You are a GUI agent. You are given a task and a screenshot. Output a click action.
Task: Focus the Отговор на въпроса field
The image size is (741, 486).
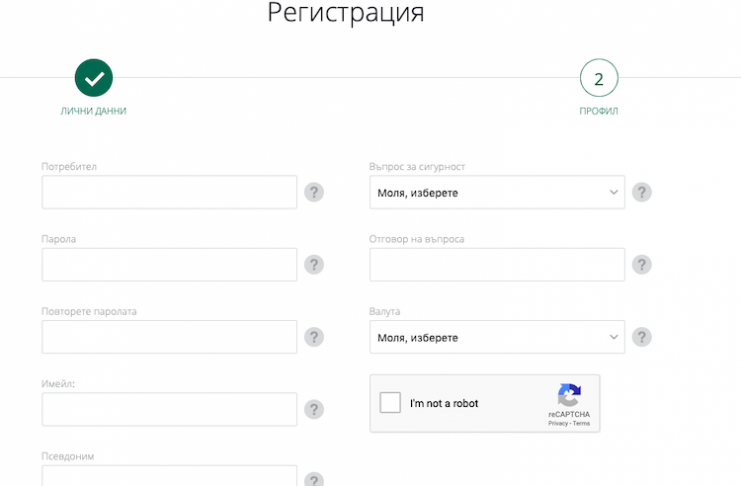[x=497, y=265]
